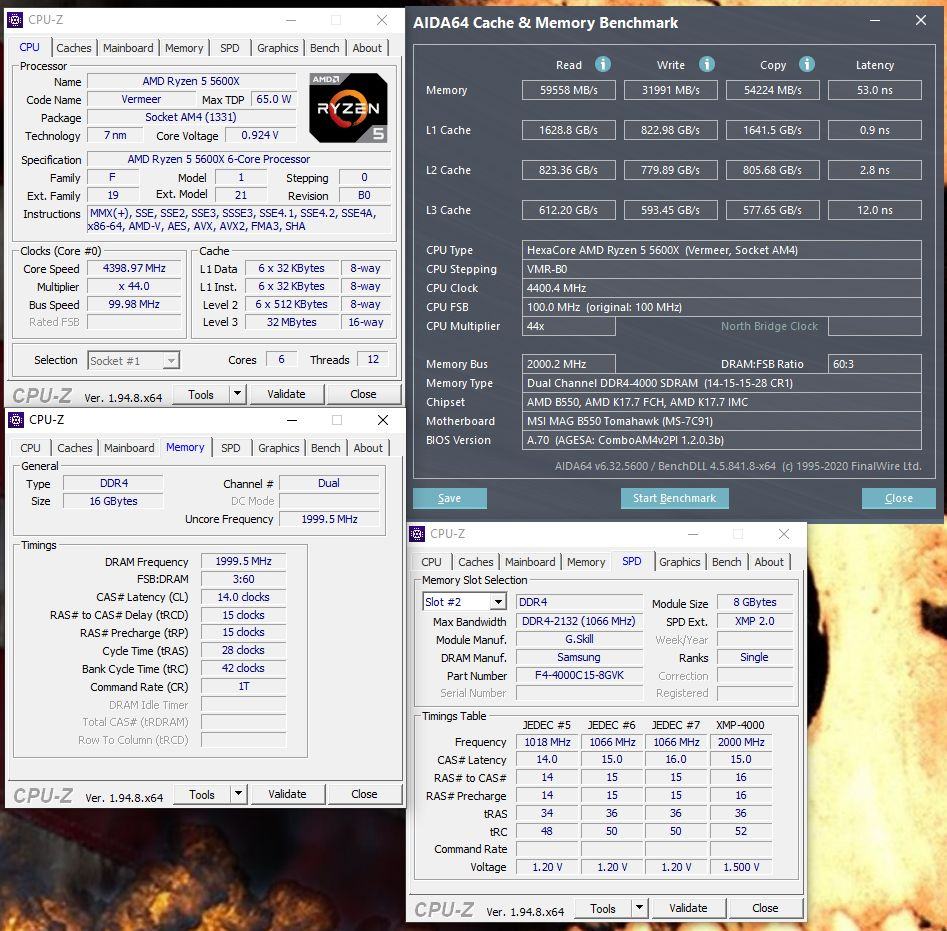Click Tools button in CPU-Z SPD window
Screen dimensions: 947x931
(x=602, y=908)
